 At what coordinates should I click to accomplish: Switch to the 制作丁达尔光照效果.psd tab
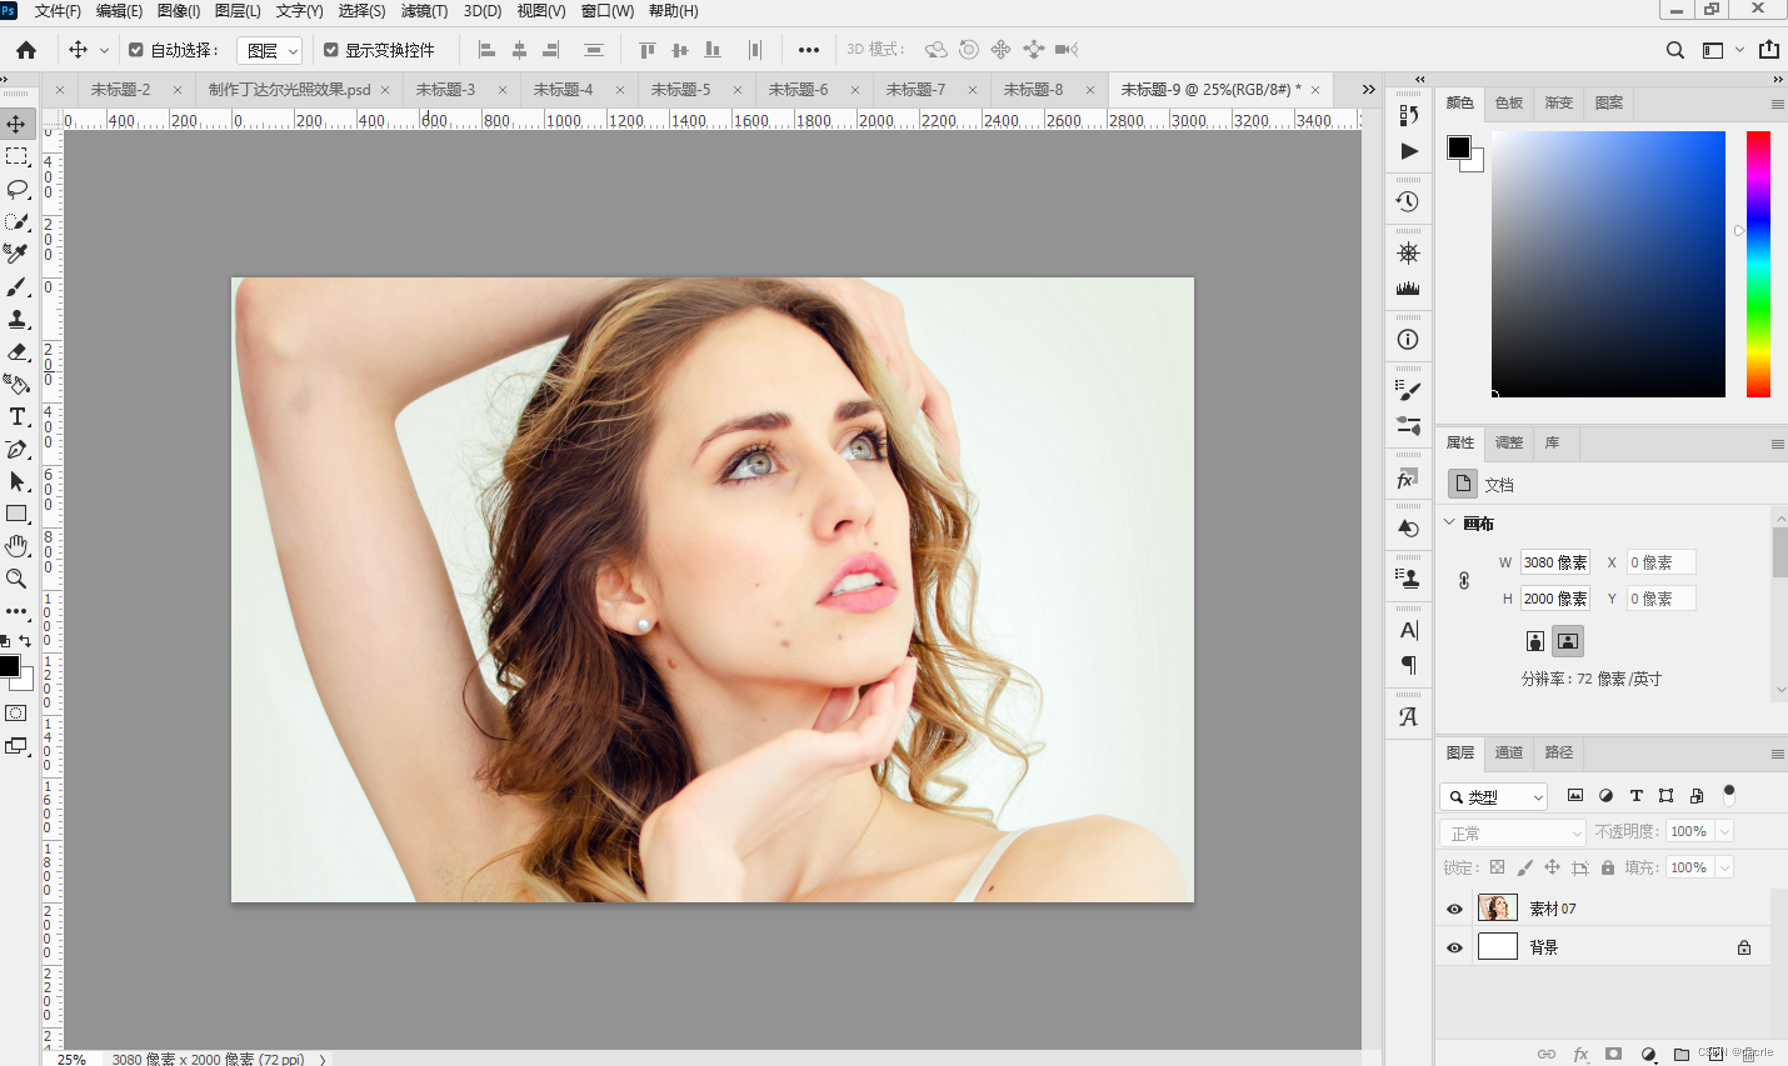[x=289, y=89]
